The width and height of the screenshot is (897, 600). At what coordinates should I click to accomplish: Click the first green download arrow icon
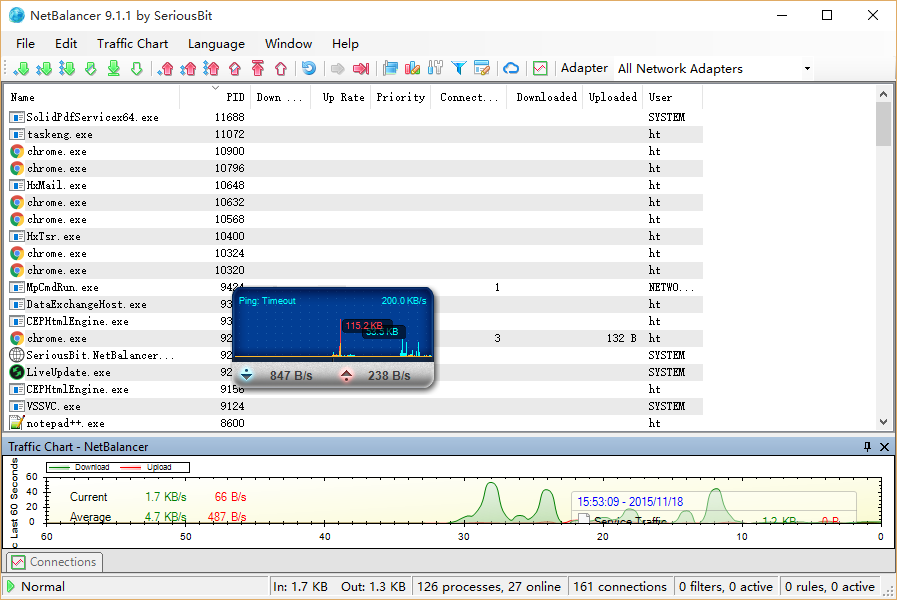click(22, 69)
